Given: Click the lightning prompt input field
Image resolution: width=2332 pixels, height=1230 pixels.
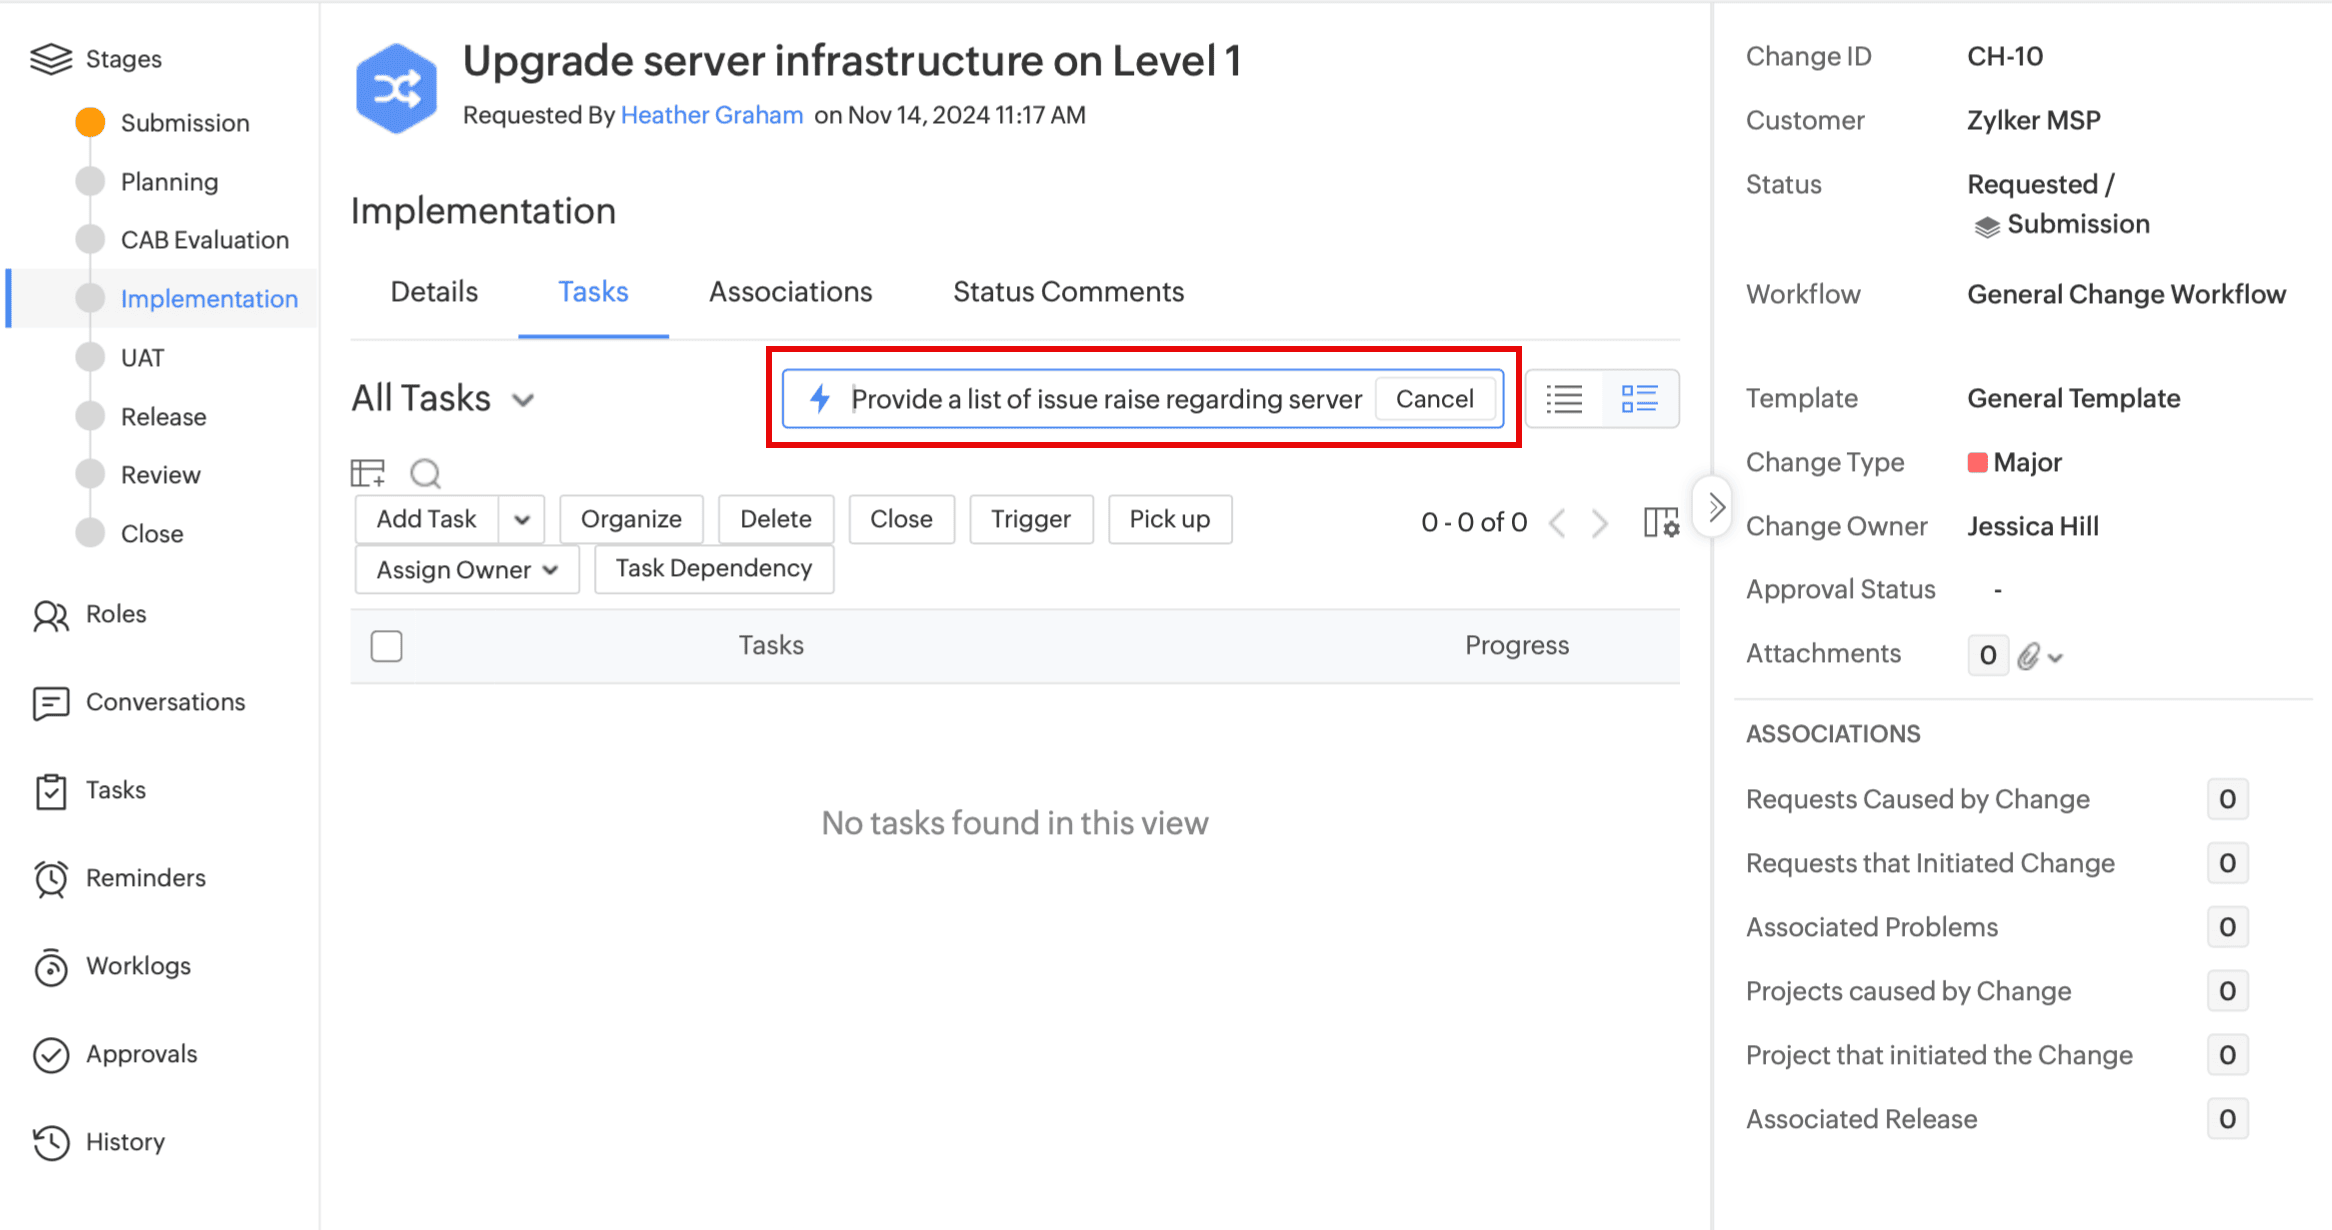Looking at the screenshot, I should (1105, 399).
